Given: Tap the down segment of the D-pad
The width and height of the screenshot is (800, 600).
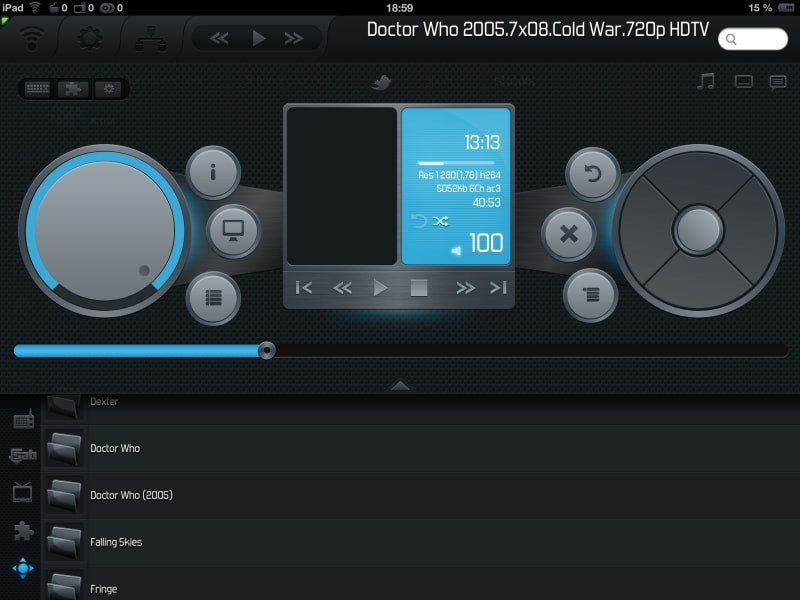Looking at the screenshot, I should (698, 282).
